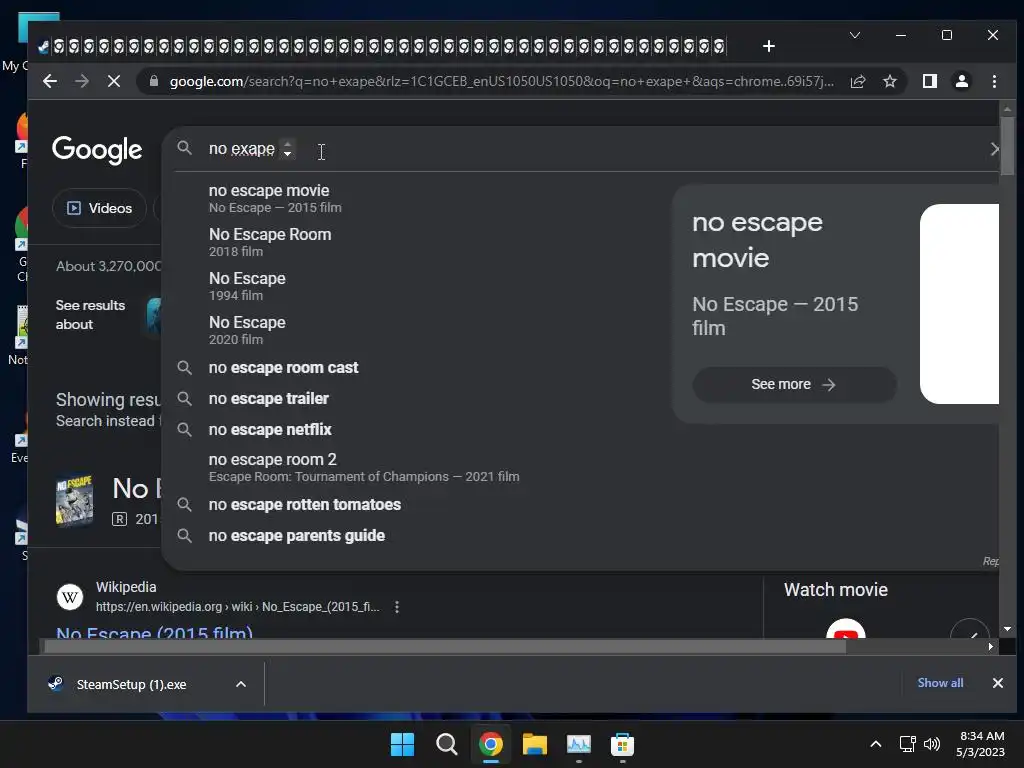Image resolution: width=1024 pixels, height=768 pixels.
Task: Open the tab search chevron
Action: point(854,35)
